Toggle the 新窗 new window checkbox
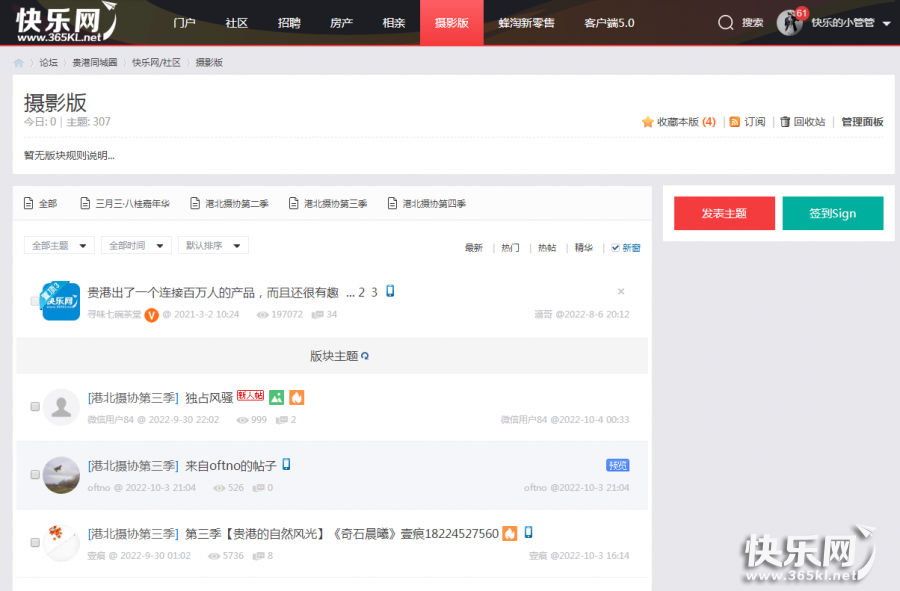The width and height of the screenshot is (900, 591). click(x=615, y=248)
